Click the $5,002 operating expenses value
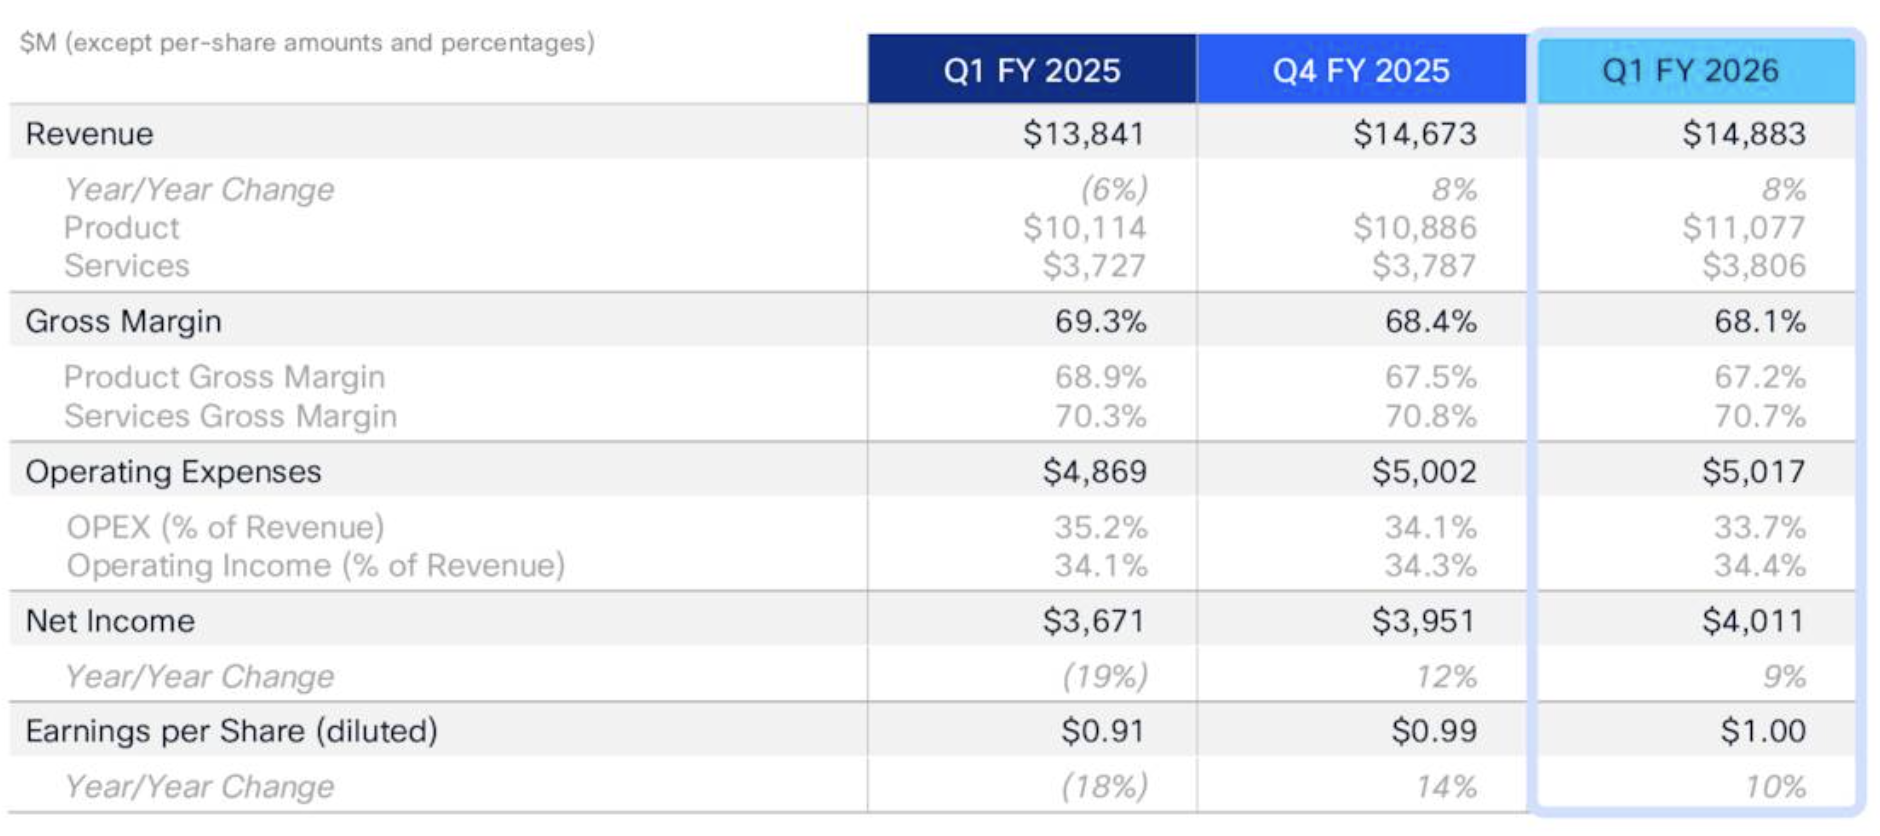Image resolution: width=1880 pixels, height=836 pixels. [1423, 472]
